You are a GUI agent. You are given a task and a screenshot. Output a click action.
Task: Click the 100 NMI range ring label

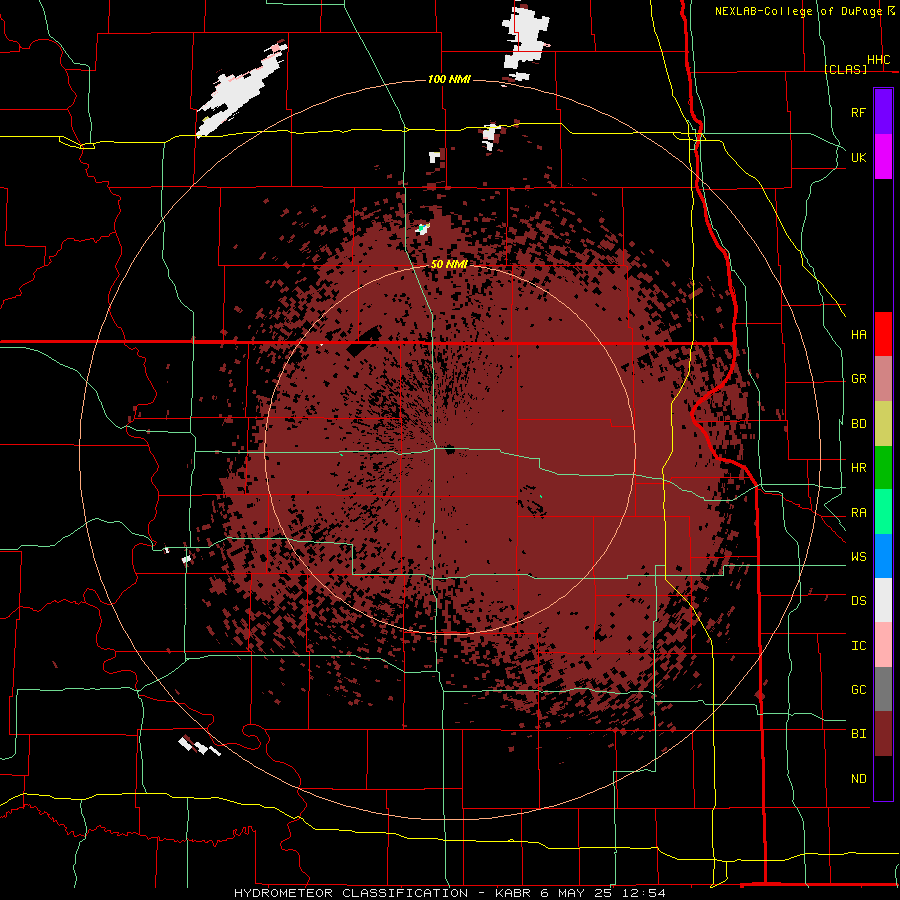pyautogui.click(x=449, y=79)
